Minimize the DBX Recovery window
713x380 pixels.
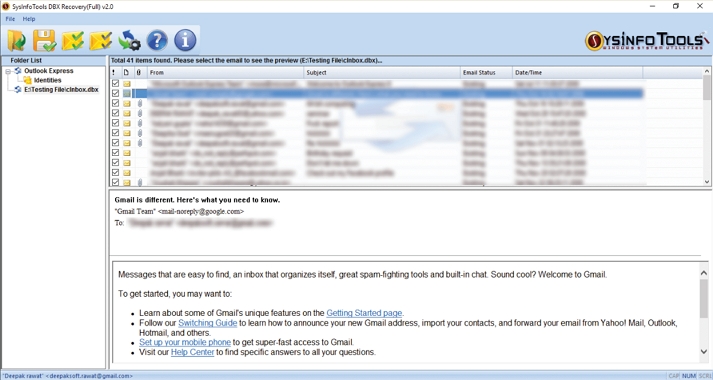click(x=653, y=6)
